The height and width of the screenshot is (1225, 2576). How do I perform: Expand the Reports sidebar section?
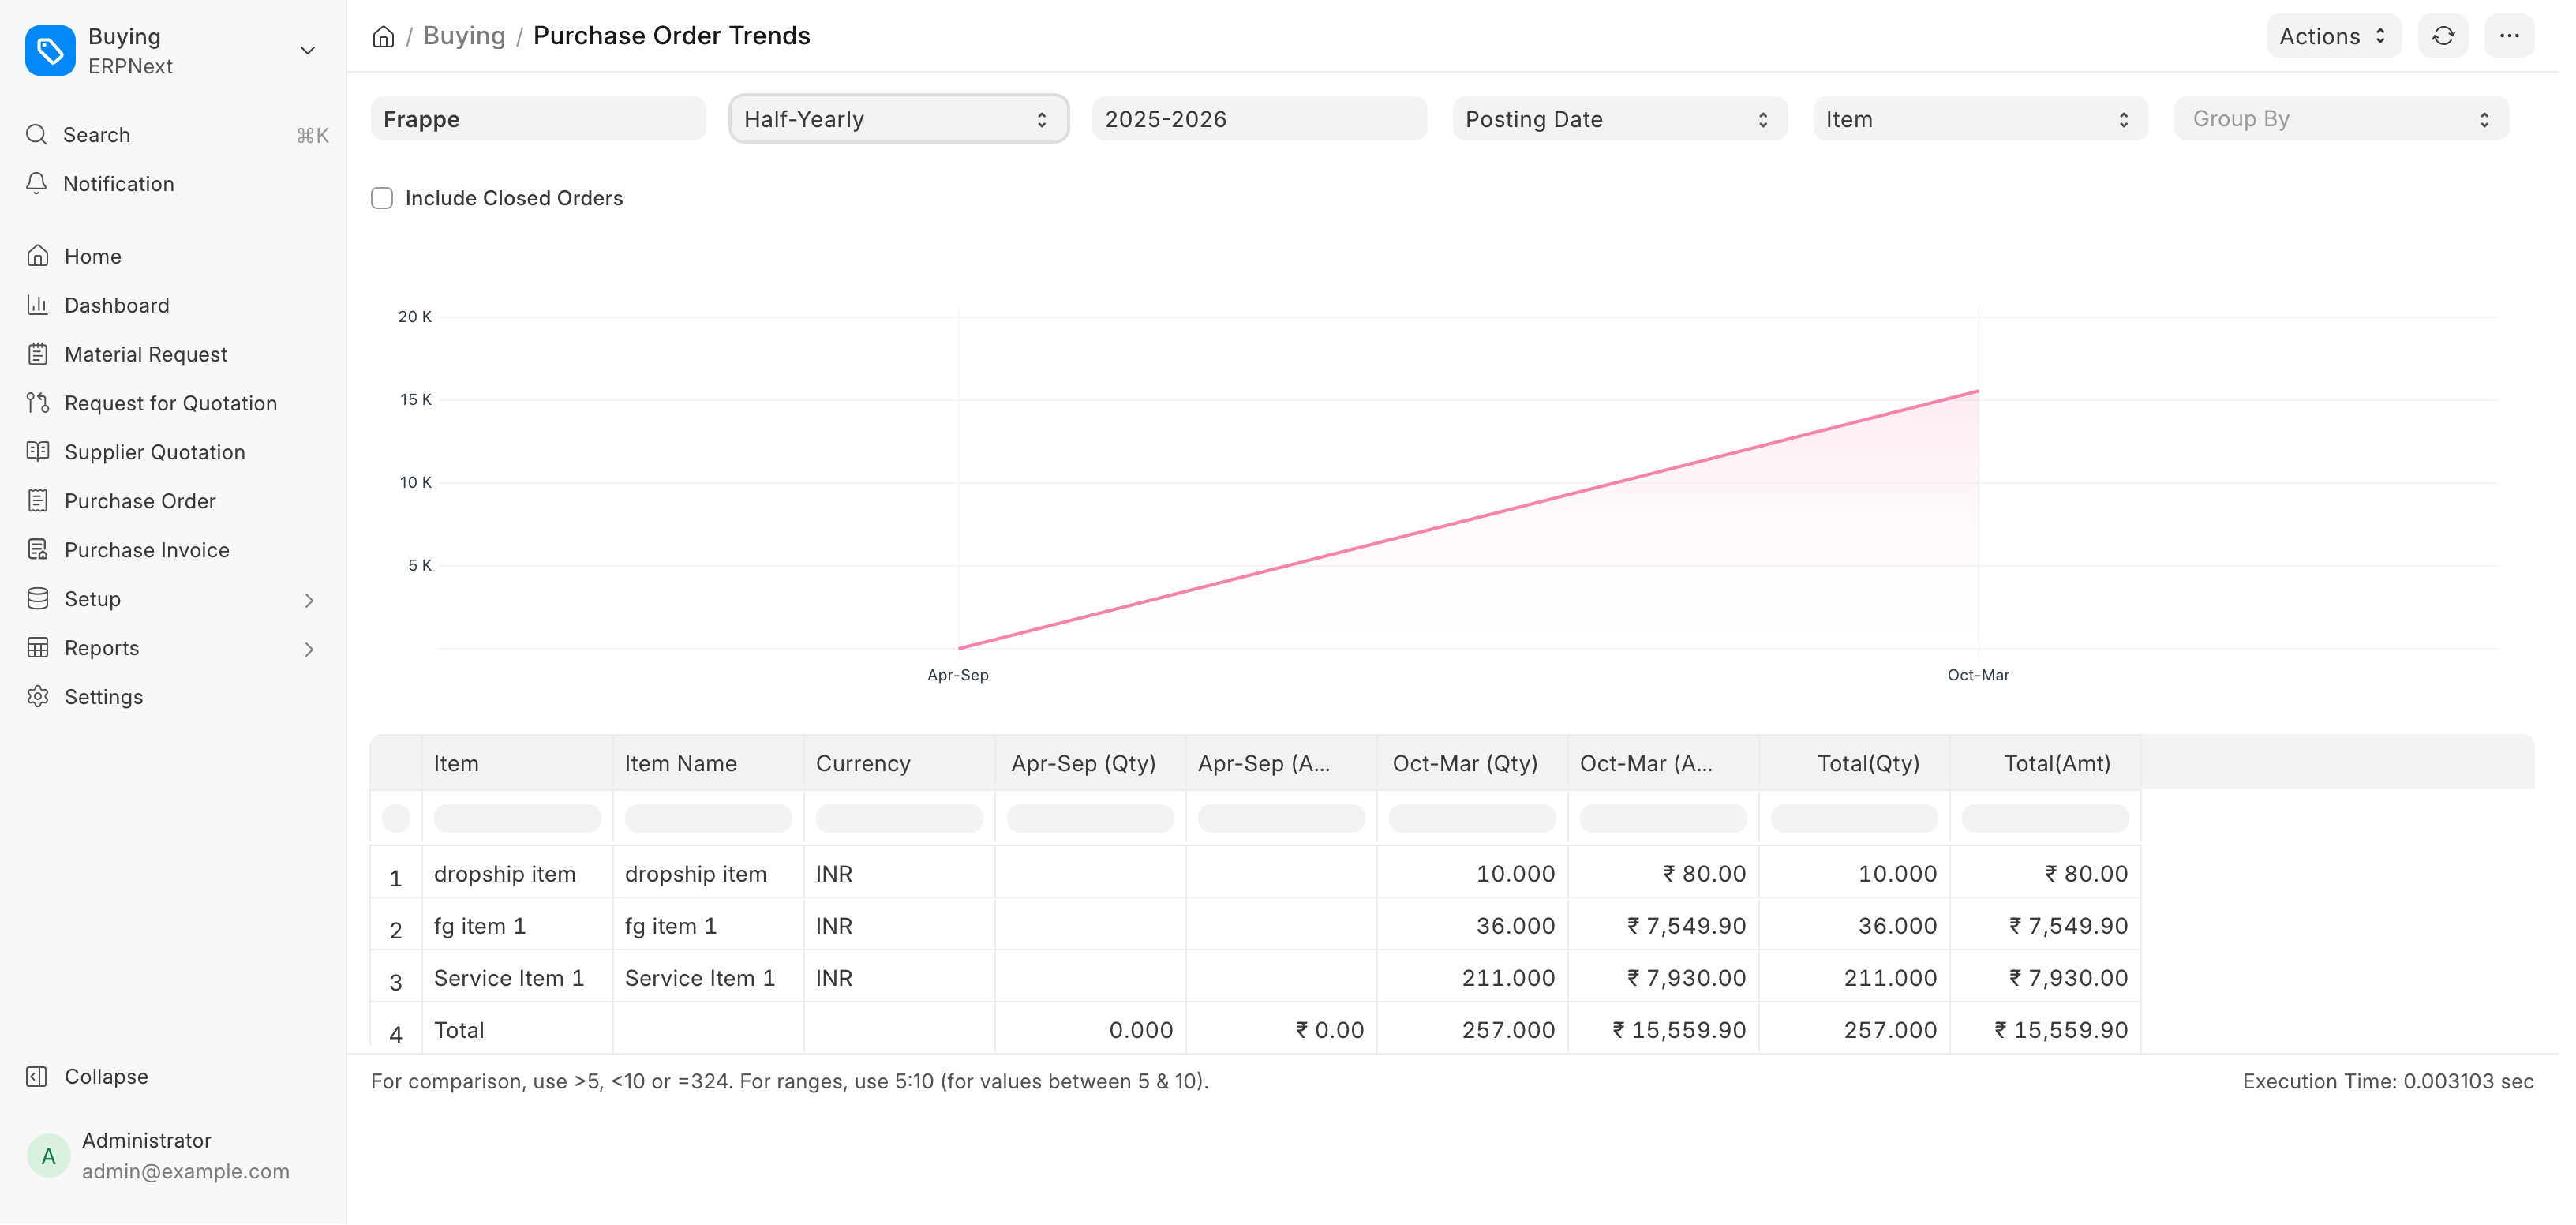pyautogui.click(x=309, y=649)
